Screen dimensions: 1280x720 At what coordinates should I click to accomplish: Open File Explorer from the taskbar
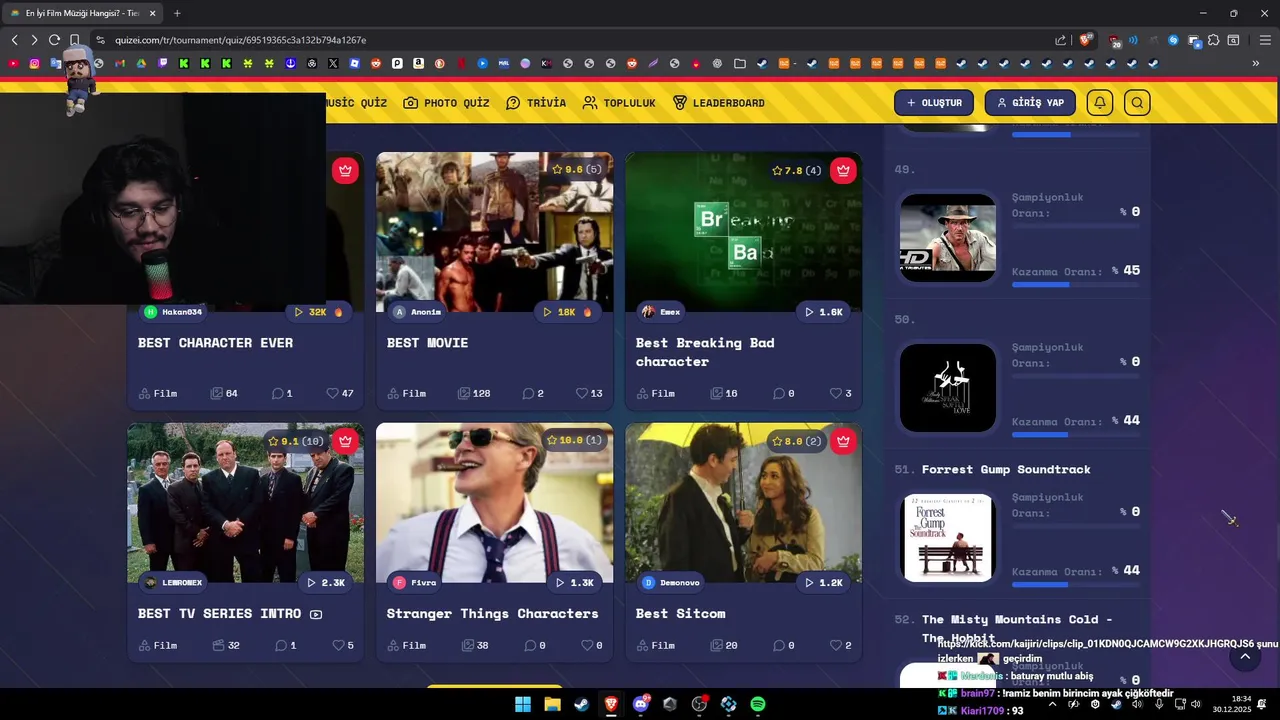552,704
